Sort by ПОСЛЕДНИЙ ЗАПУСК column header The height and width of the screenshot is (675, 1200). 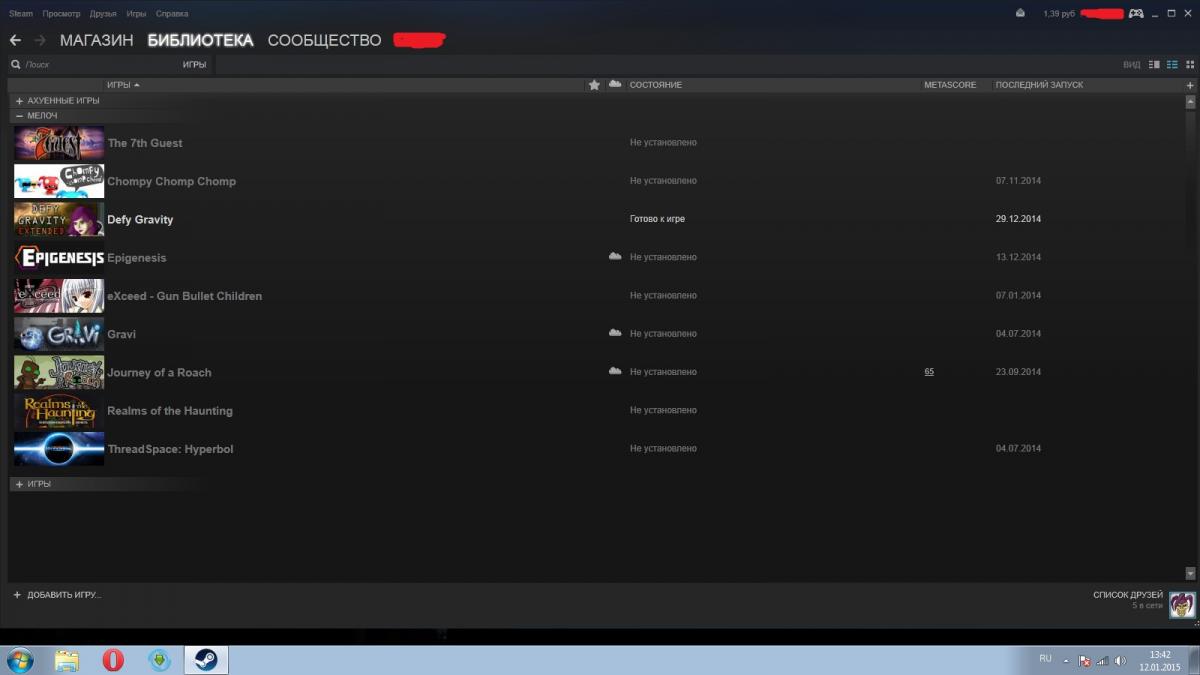click(1039, 85)
